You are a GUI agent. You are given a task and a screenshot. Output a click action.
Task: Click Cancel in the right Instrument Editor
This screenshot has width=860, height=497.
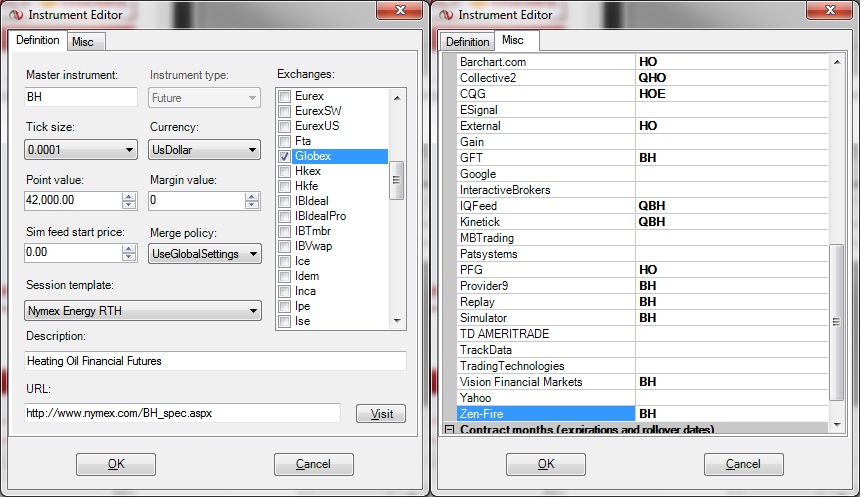point(744,464)
